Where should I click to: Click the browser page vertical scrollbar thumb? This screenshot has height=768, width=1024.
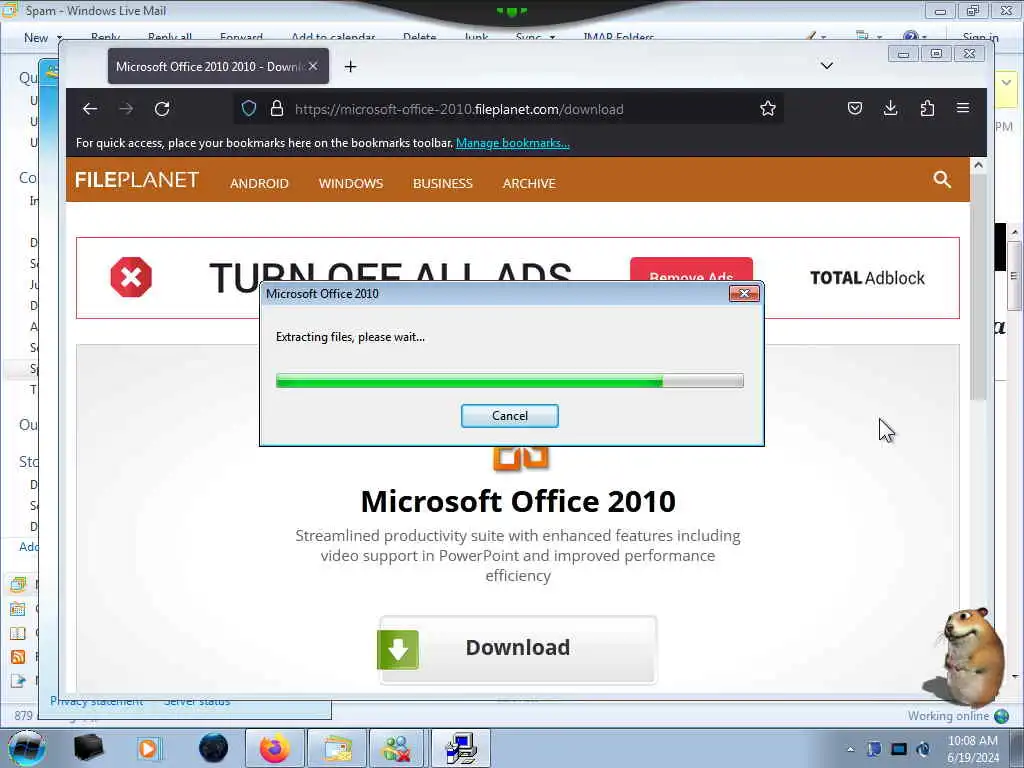[x=978, y=287]
